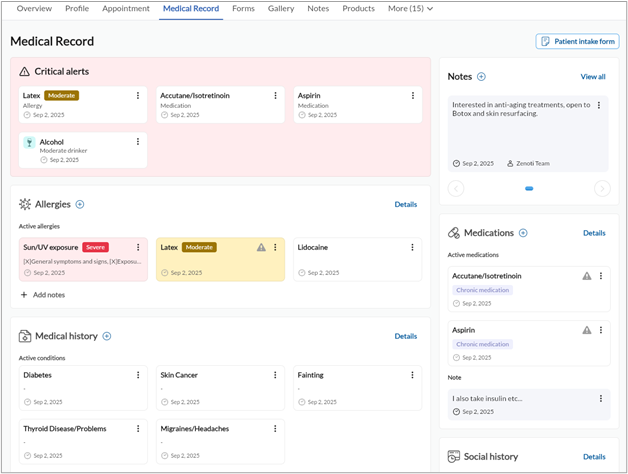Click the Medications pill icon
The height and width of the screenshot is (474, 628).
[x=454, y=233]
